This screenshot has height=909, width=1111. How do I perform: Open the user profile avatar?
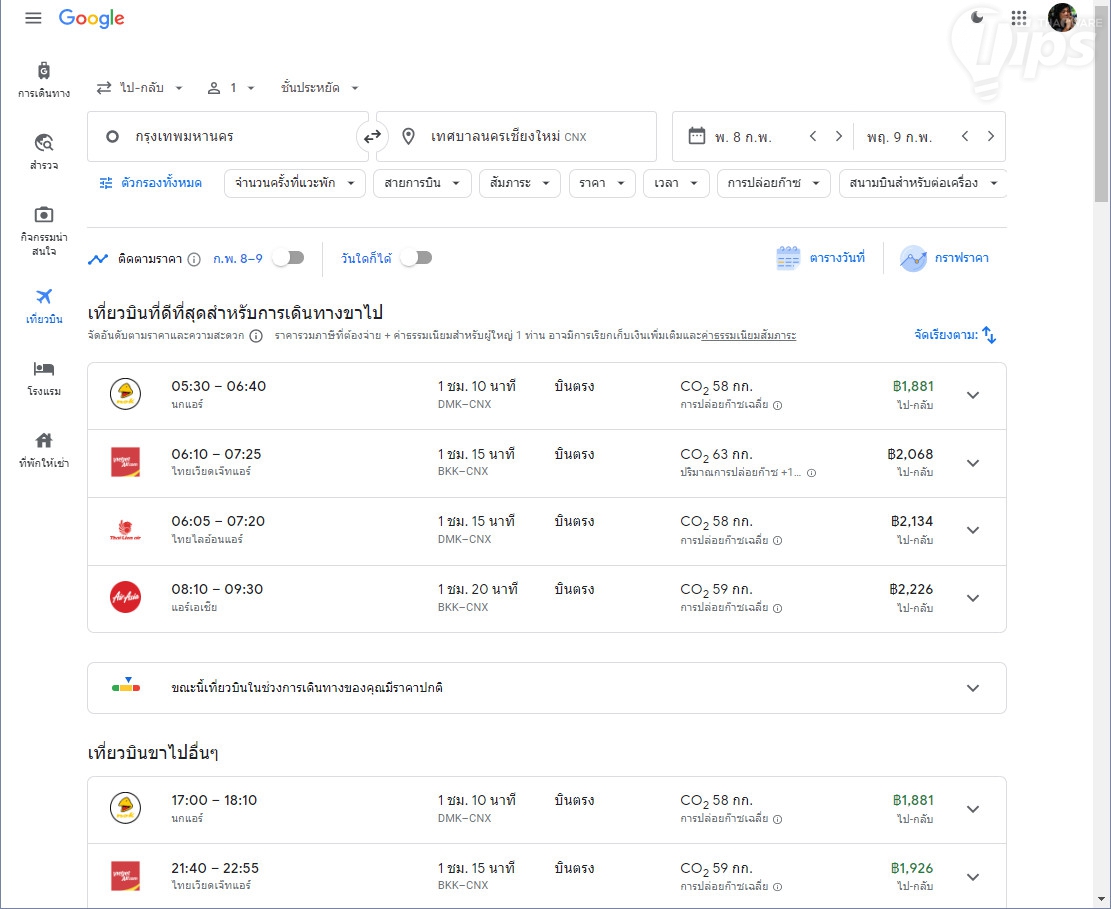tap(1062, 18)
